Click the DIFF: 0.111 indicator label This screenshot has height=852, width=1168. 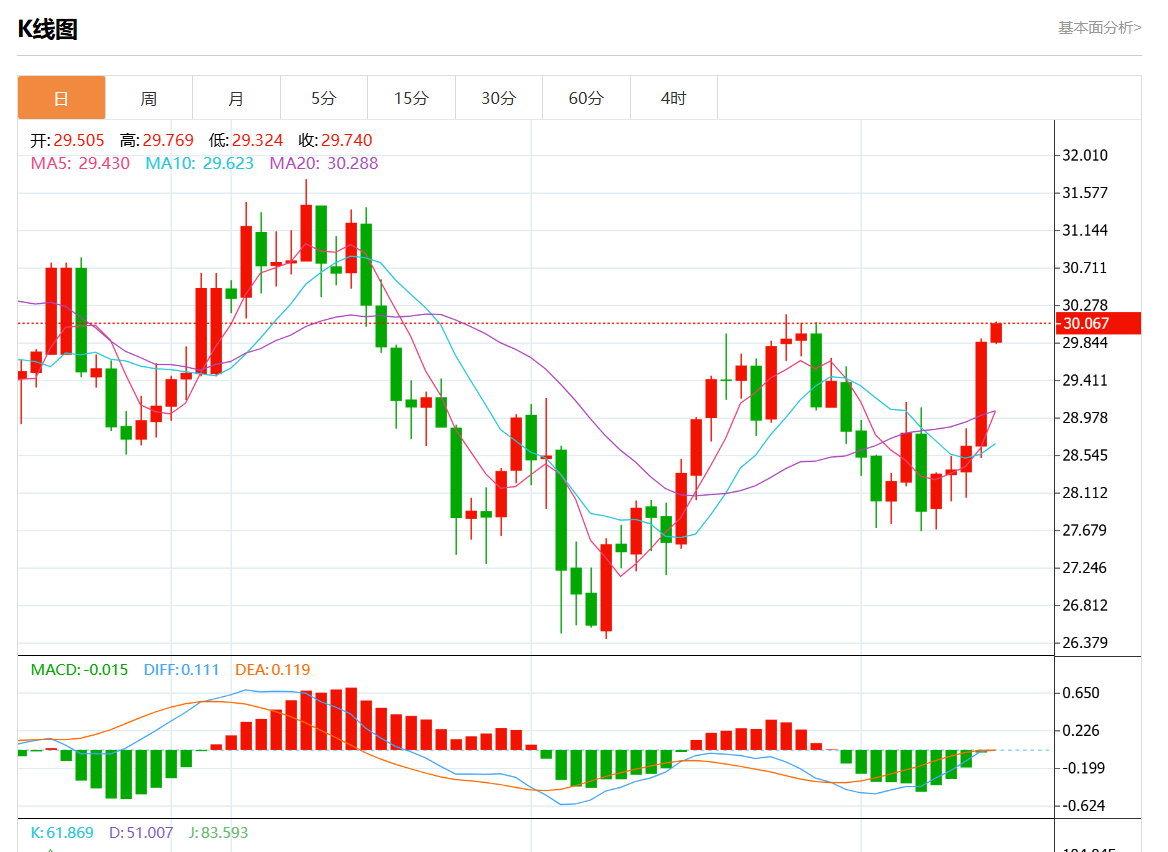point(182,670)
